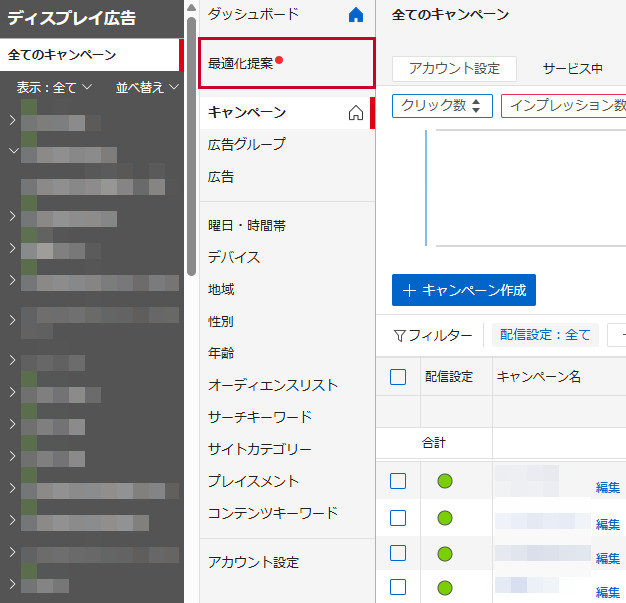Toggle the select-all checkbox in table header
This screenshot has height=603, width=626.
click(398, 377)
